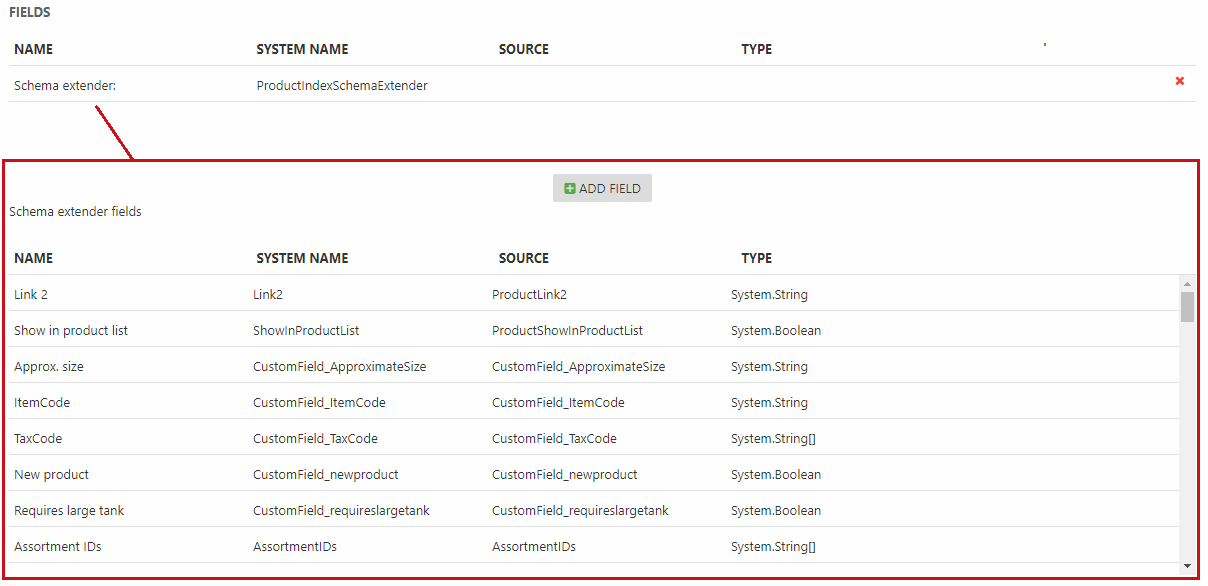
Task: Click the lower SOURCE column header
Action: point(523,258)
